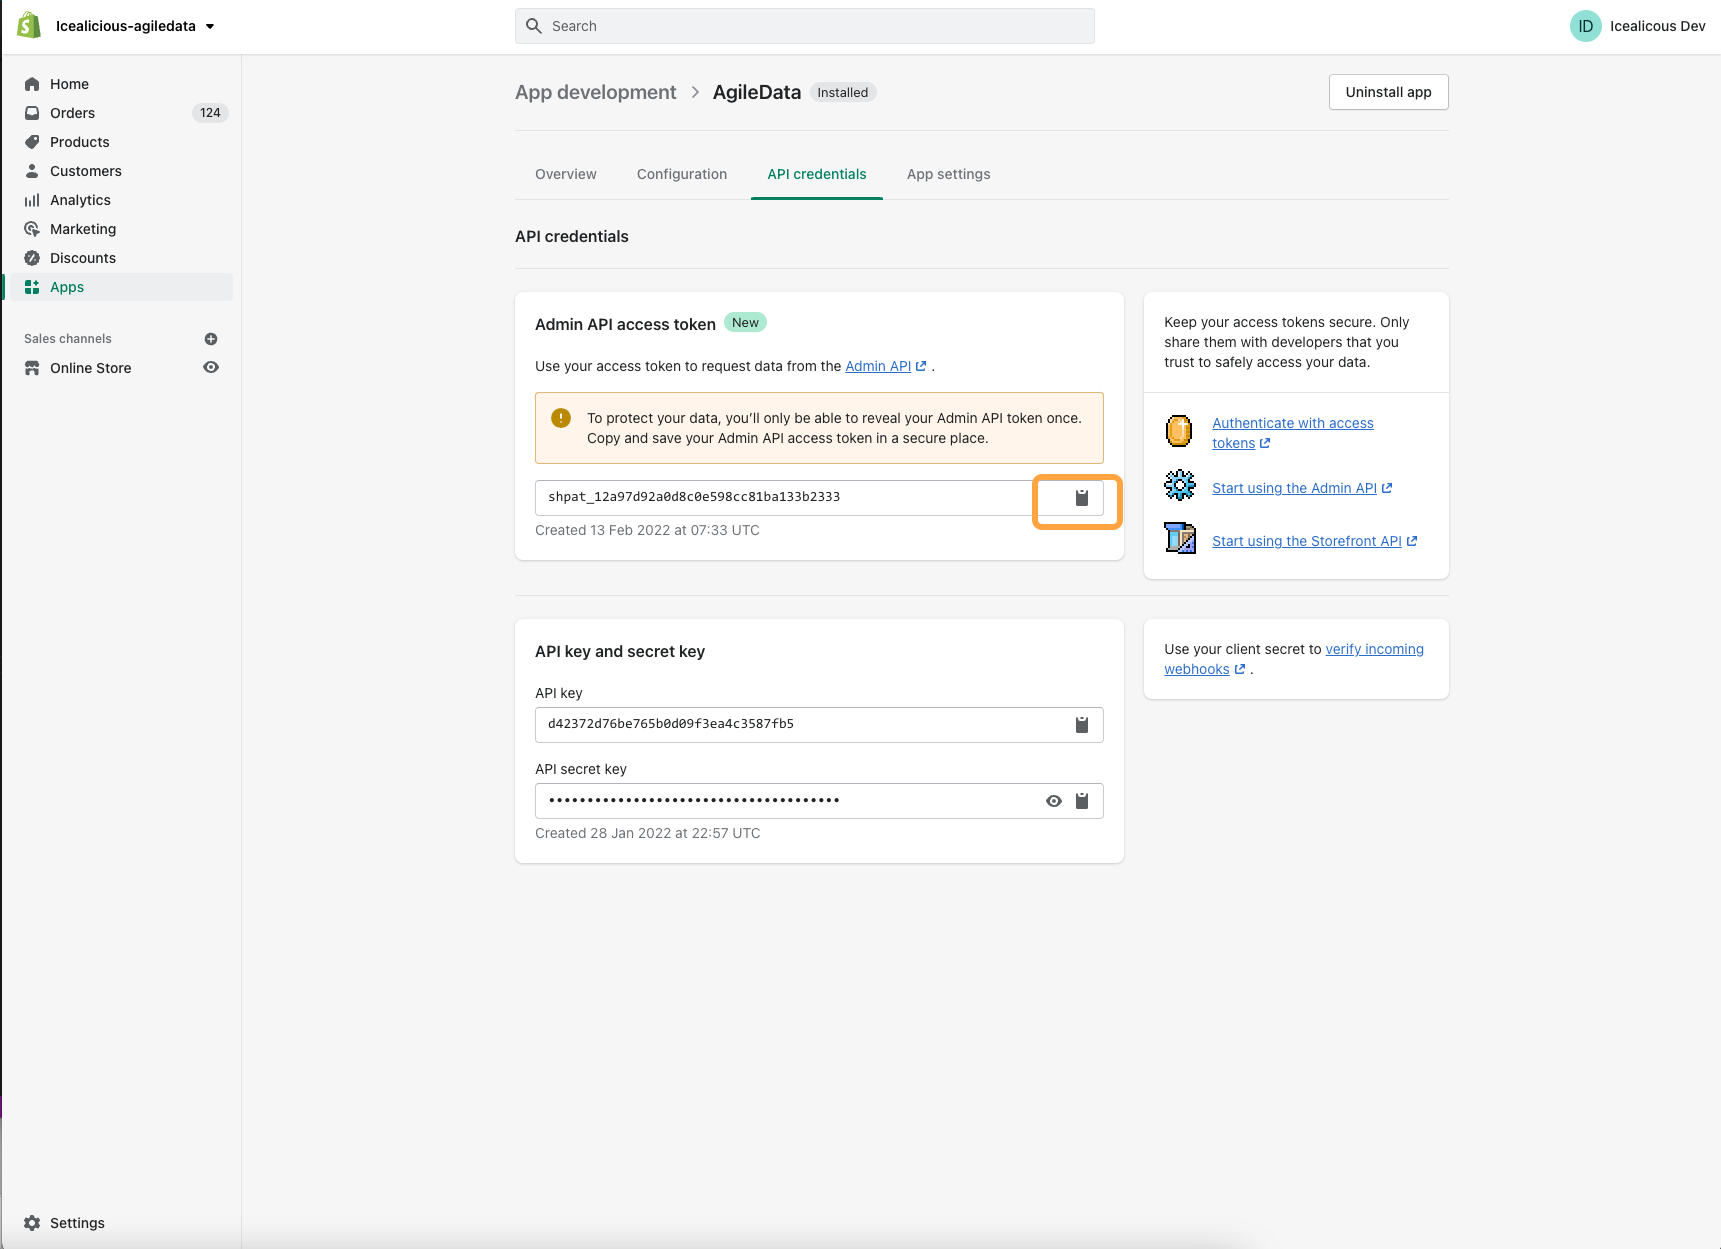Switch to the Configuration tab
The image size is (1721, 1249).
click(x=682, y=174)
